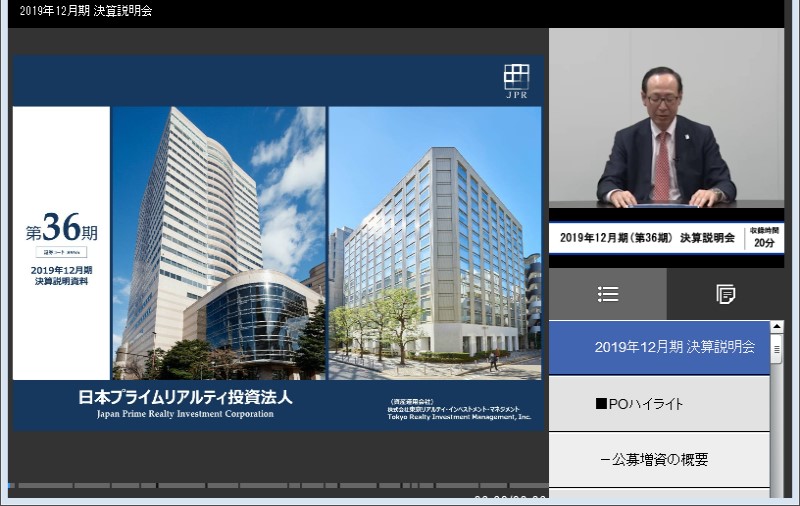Select chapter 2019年12月期 決算説明会
The height and width of the screenshot is (506, 800).
(659, 347)
